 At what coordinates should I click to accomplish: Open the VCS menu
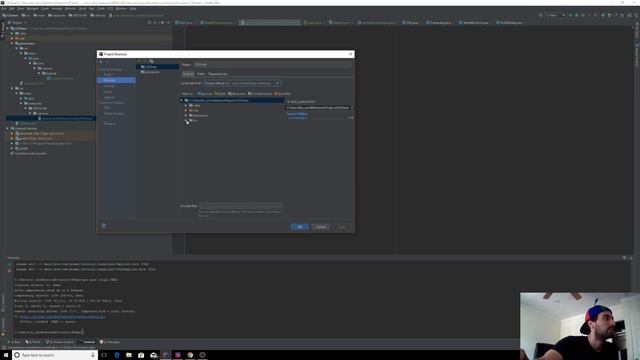[x=110, y=9]
